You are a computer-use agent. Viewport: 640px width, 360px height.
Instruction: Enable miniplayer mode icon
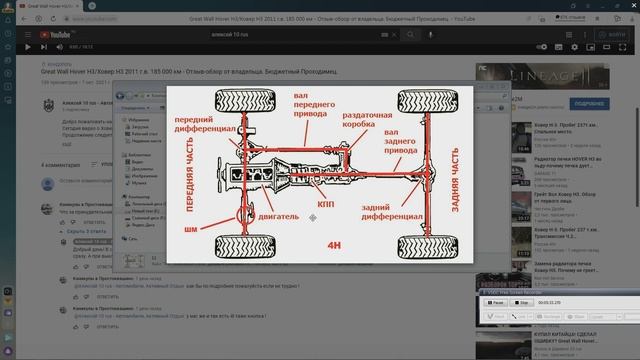(590, 47)
